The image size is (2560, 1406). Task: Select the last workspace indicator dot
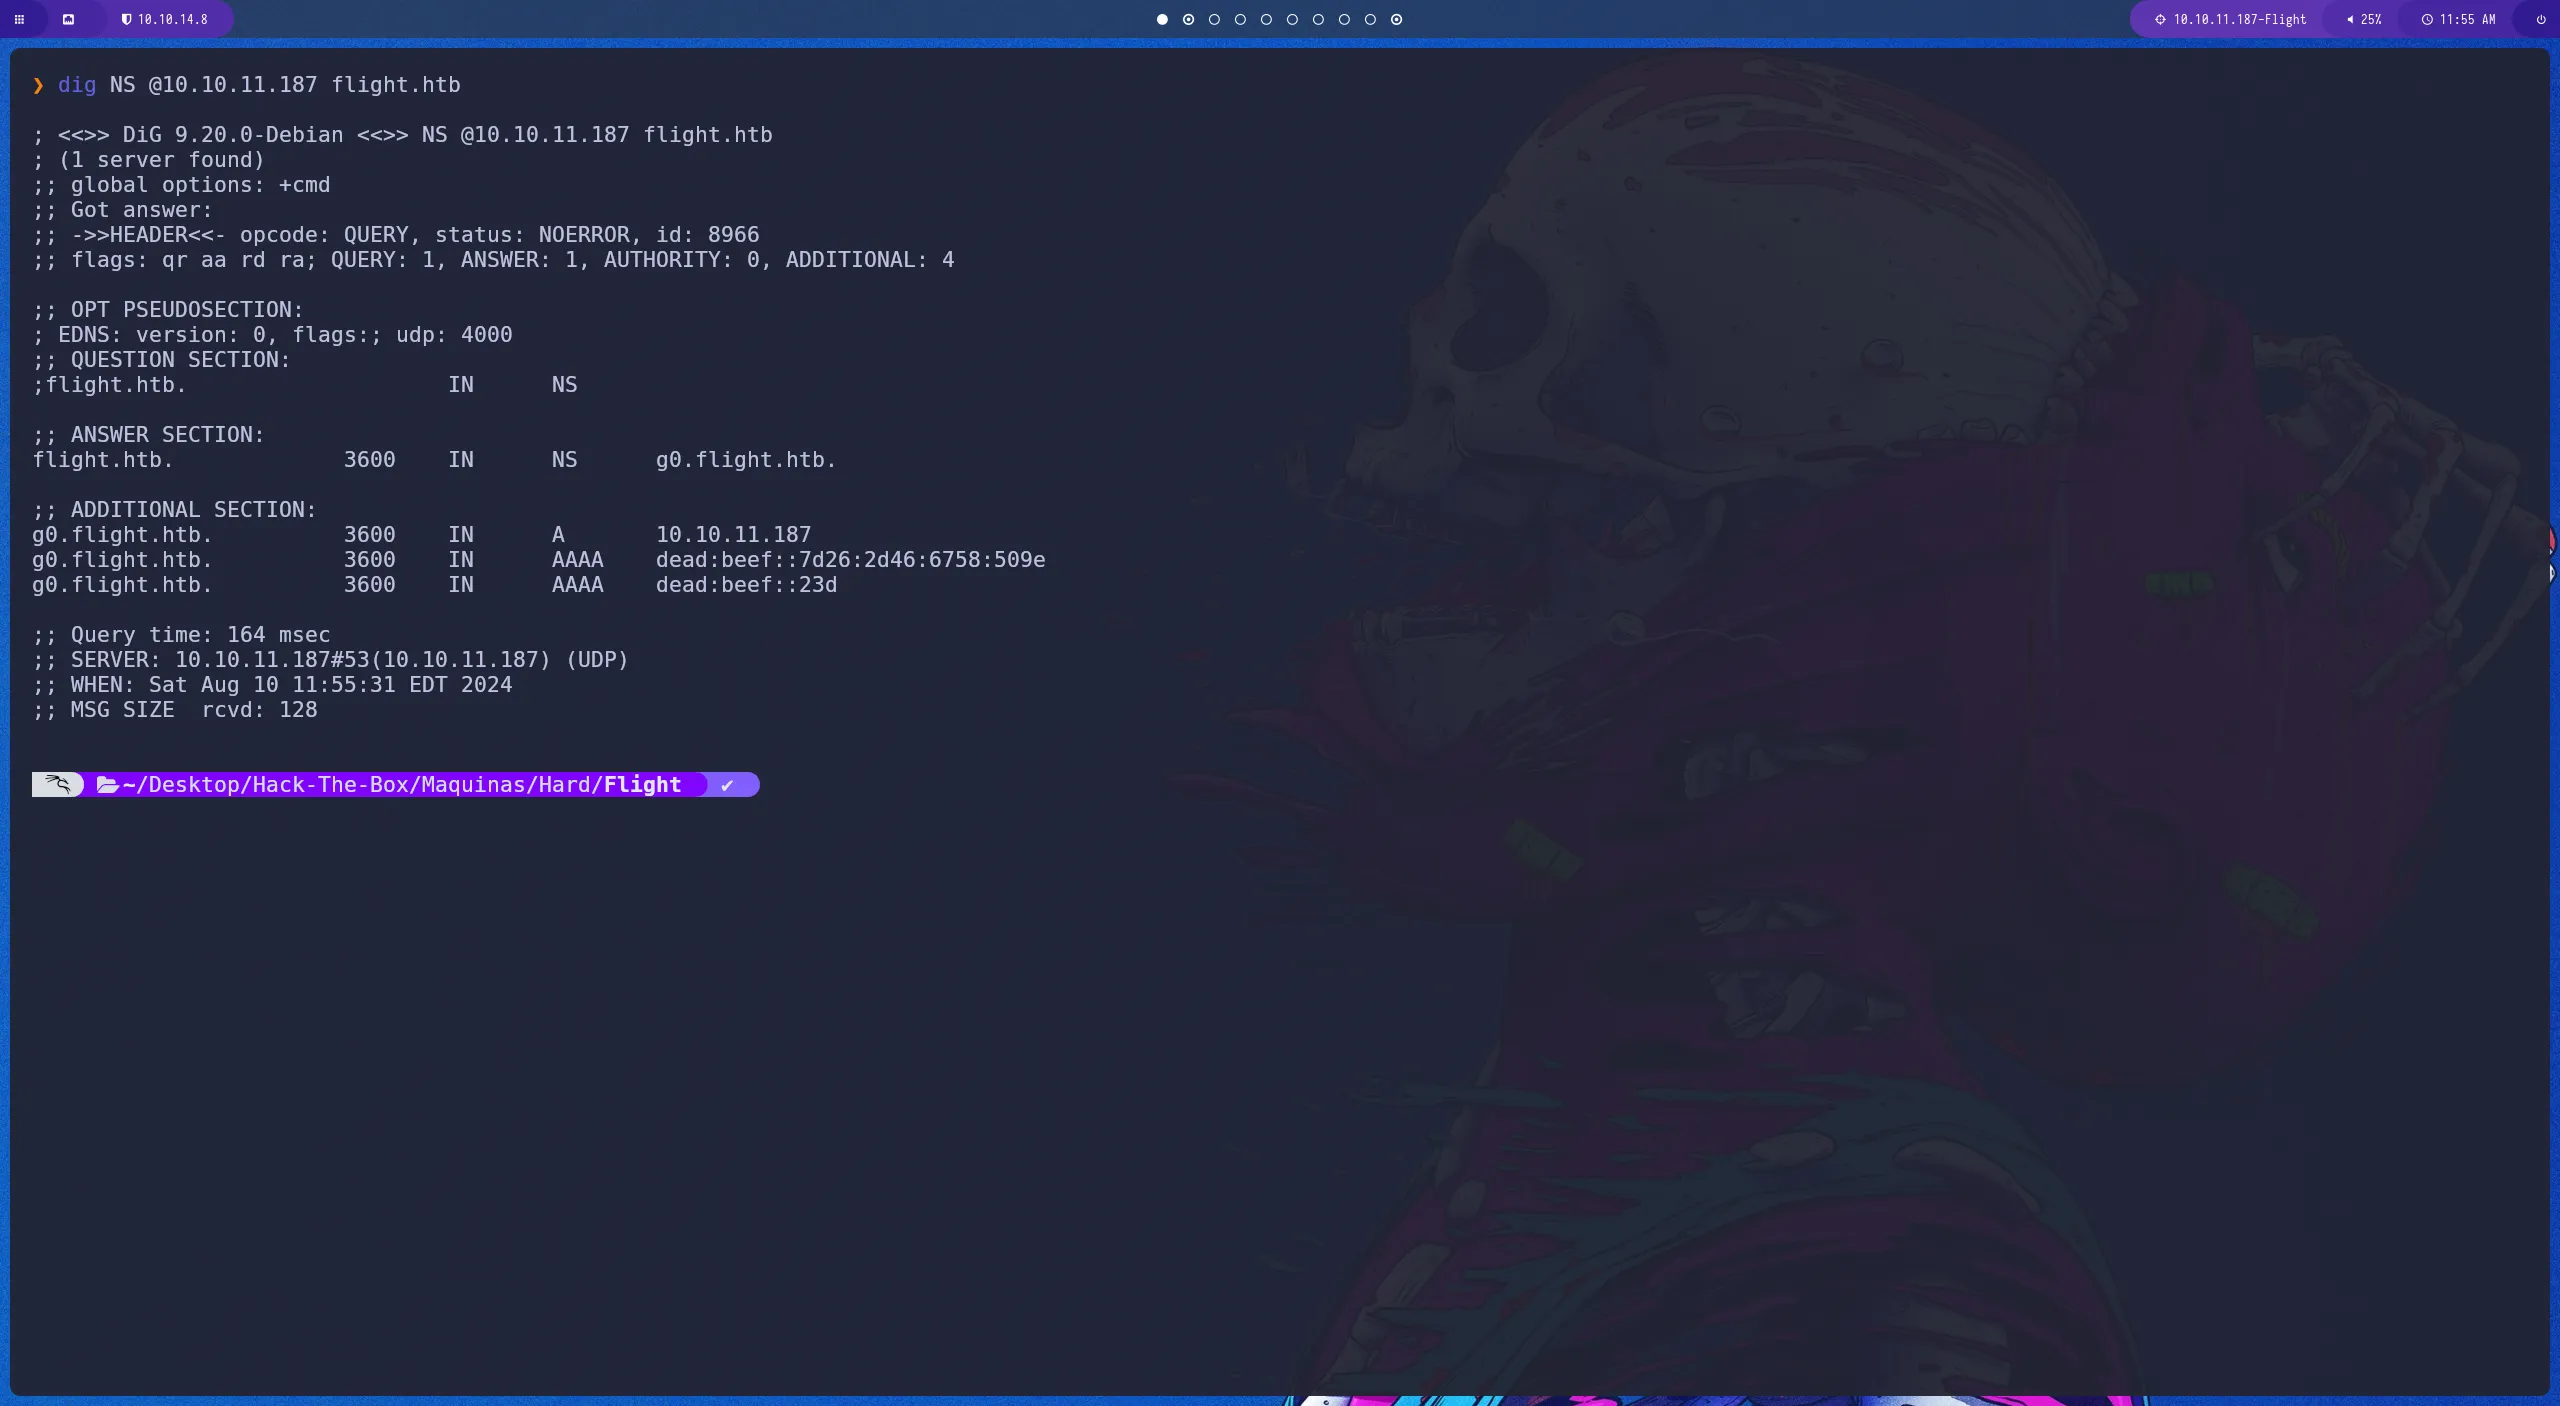click(x=1395, y=19)
